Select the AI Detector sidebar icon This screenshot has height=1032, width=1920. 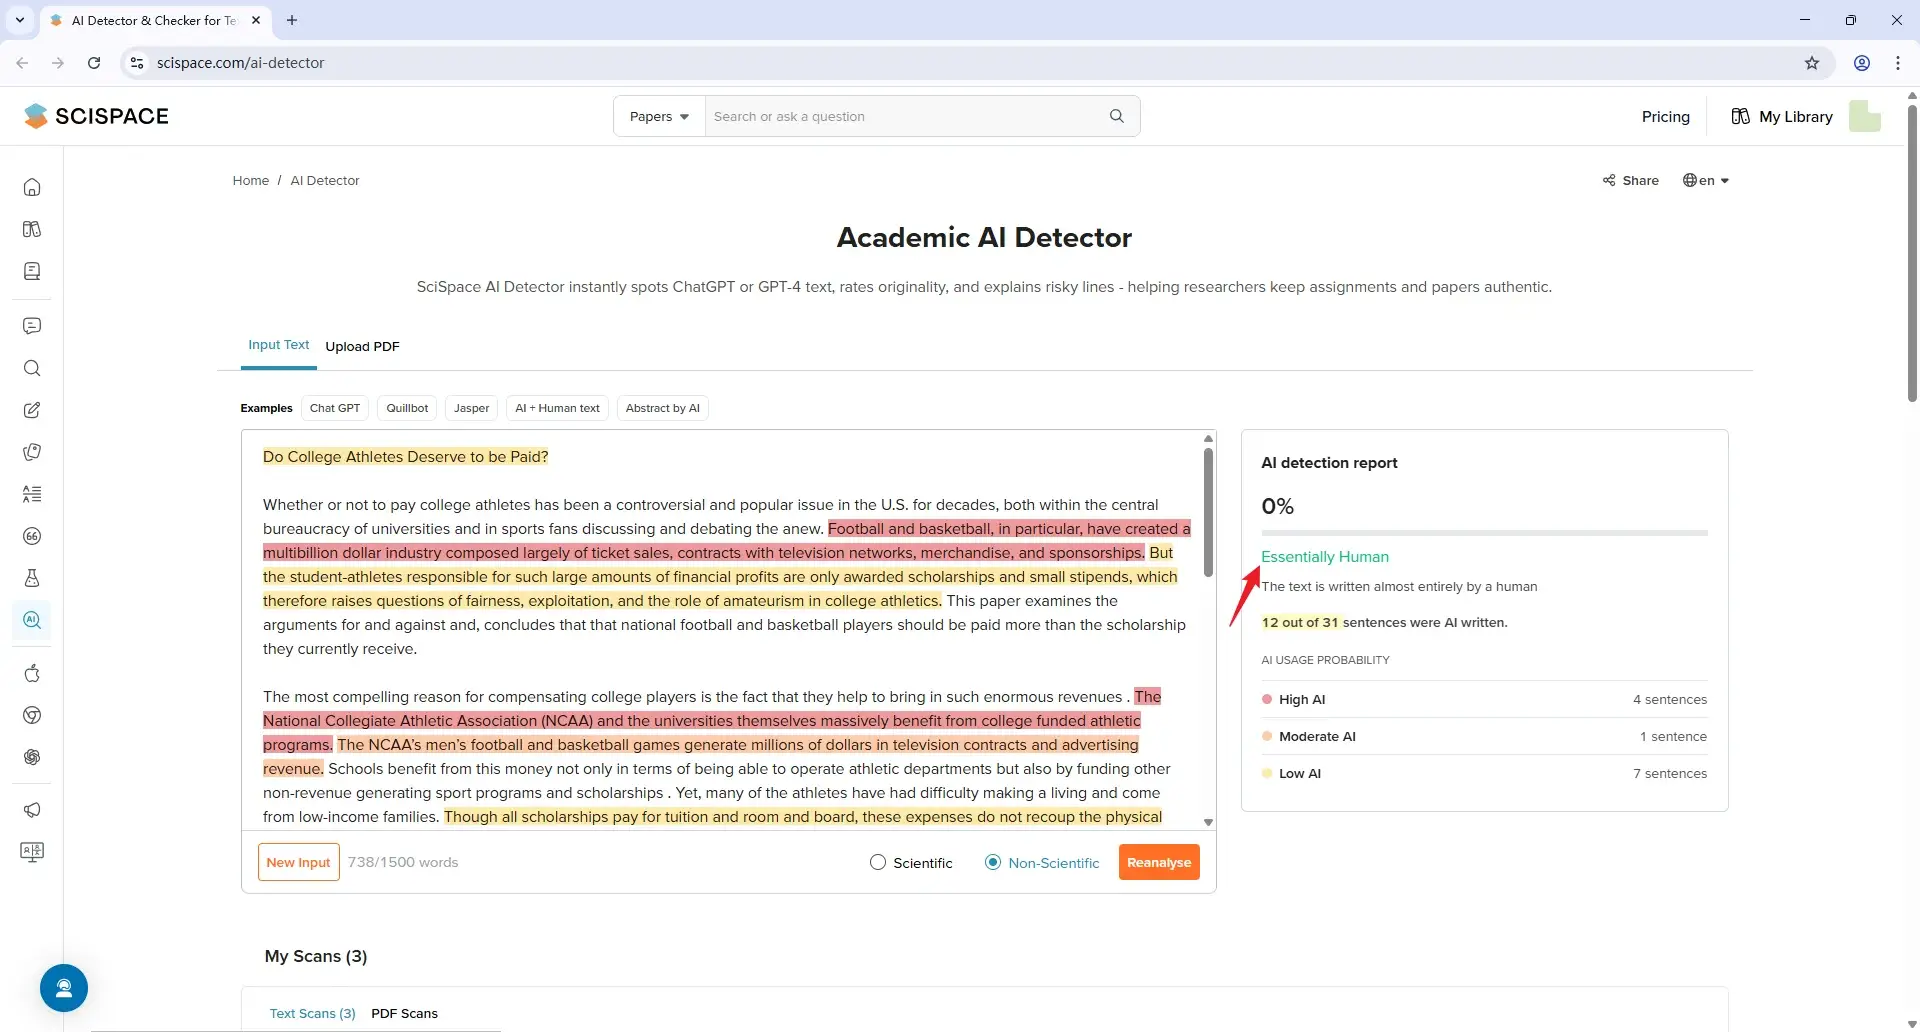coord(32,620)
